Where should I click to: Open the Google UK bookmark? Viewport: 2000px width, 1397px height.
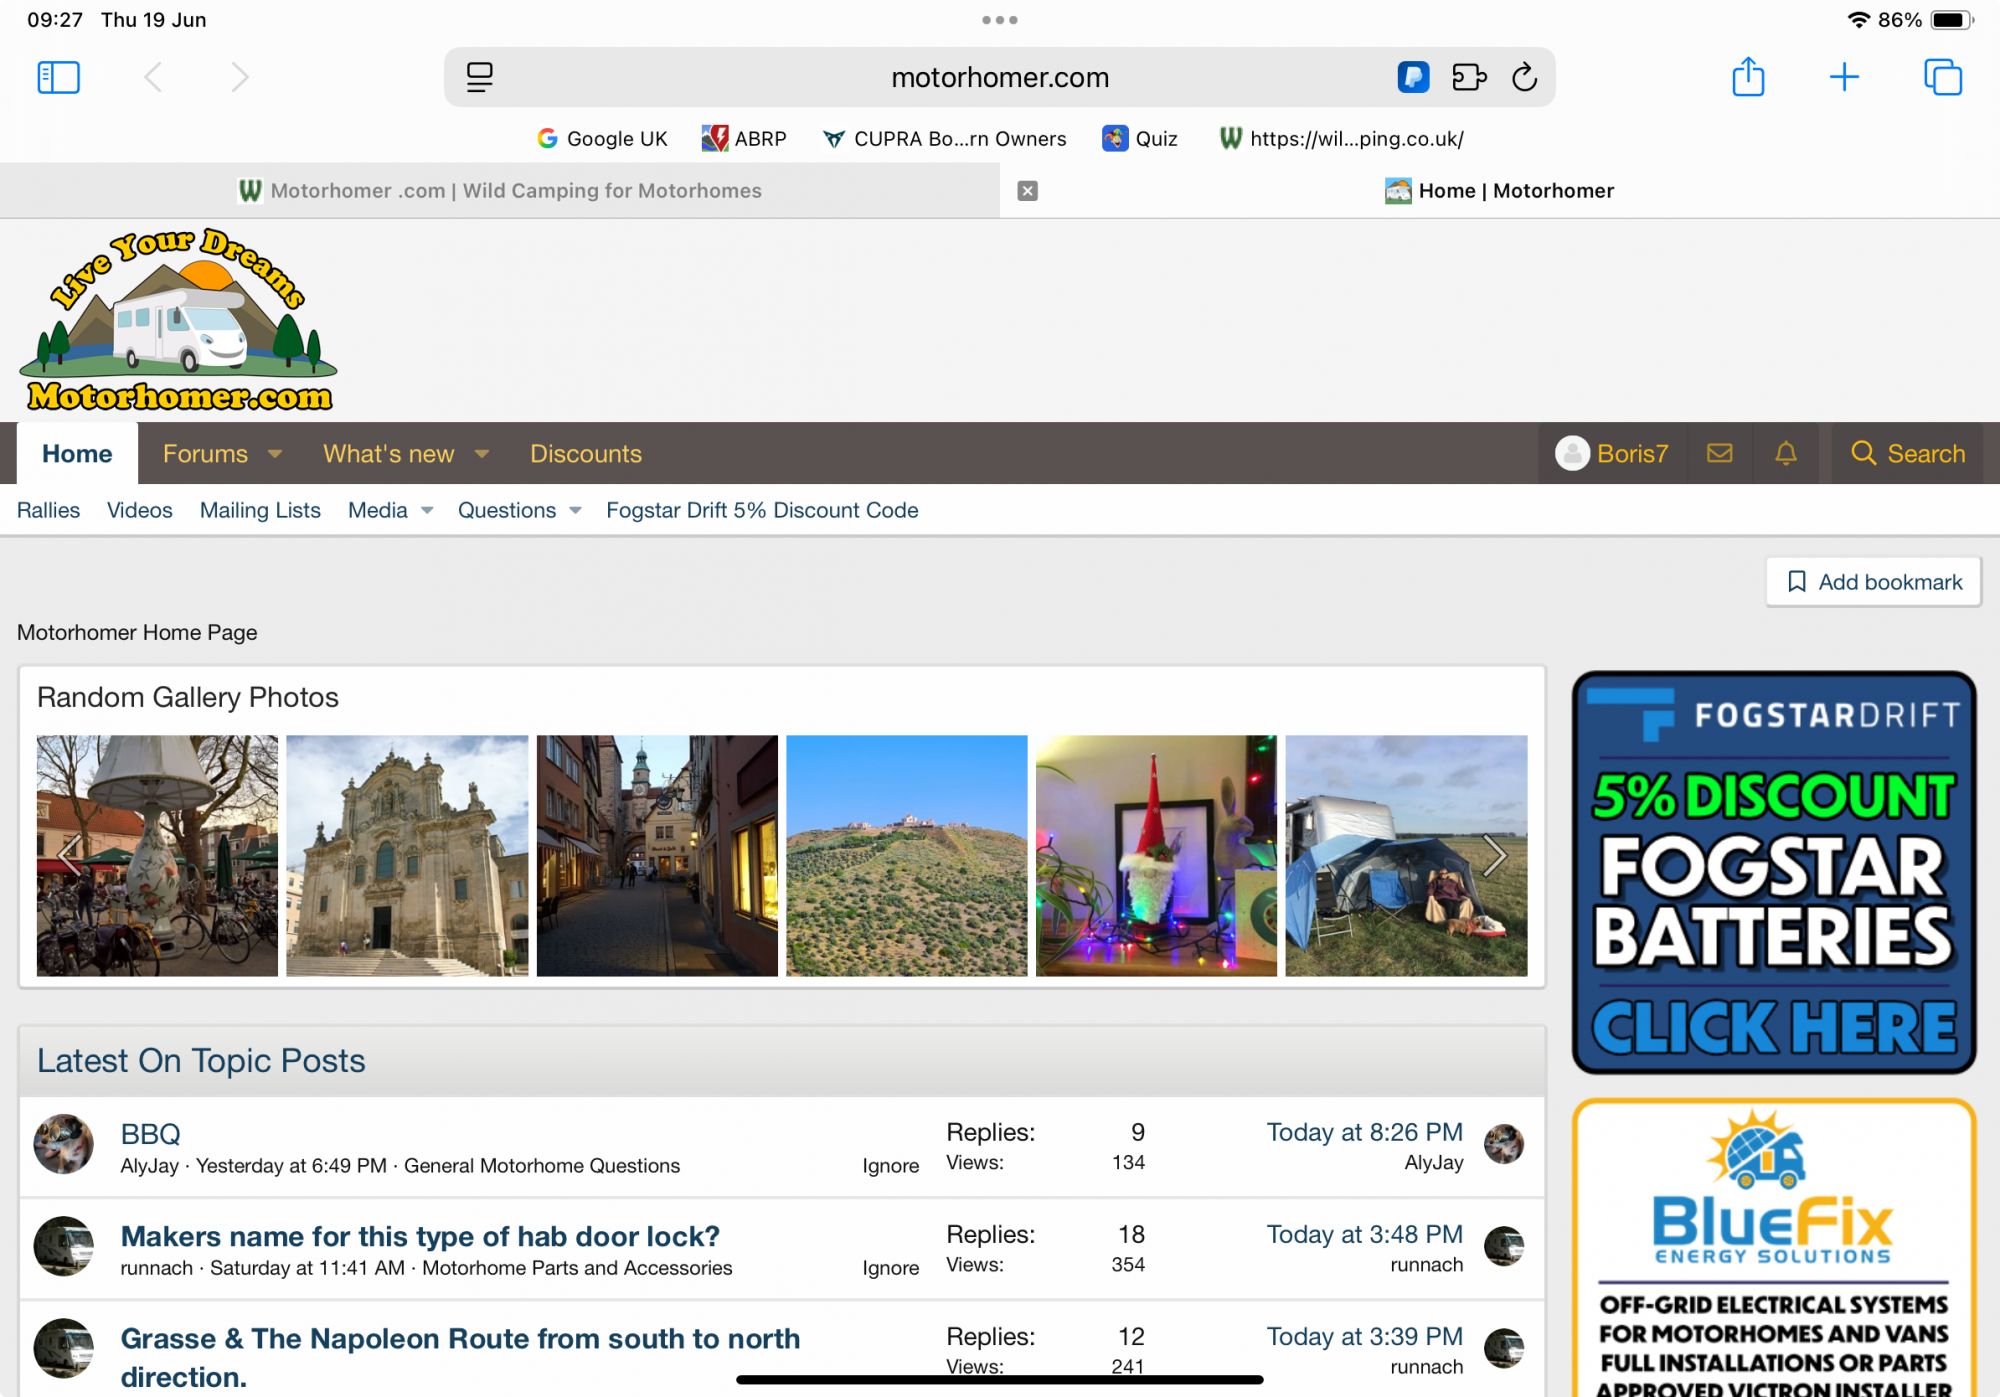[x=602, y=139]
